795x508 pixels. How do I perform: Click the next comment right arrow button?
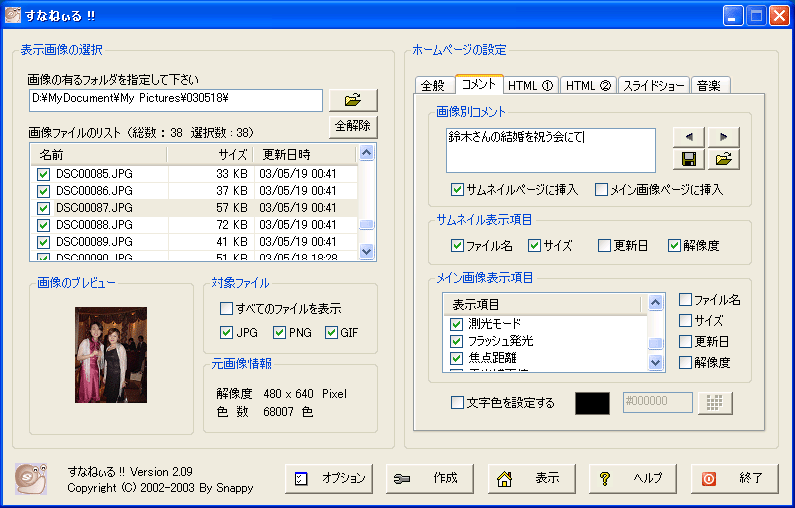tap(724, 137)
